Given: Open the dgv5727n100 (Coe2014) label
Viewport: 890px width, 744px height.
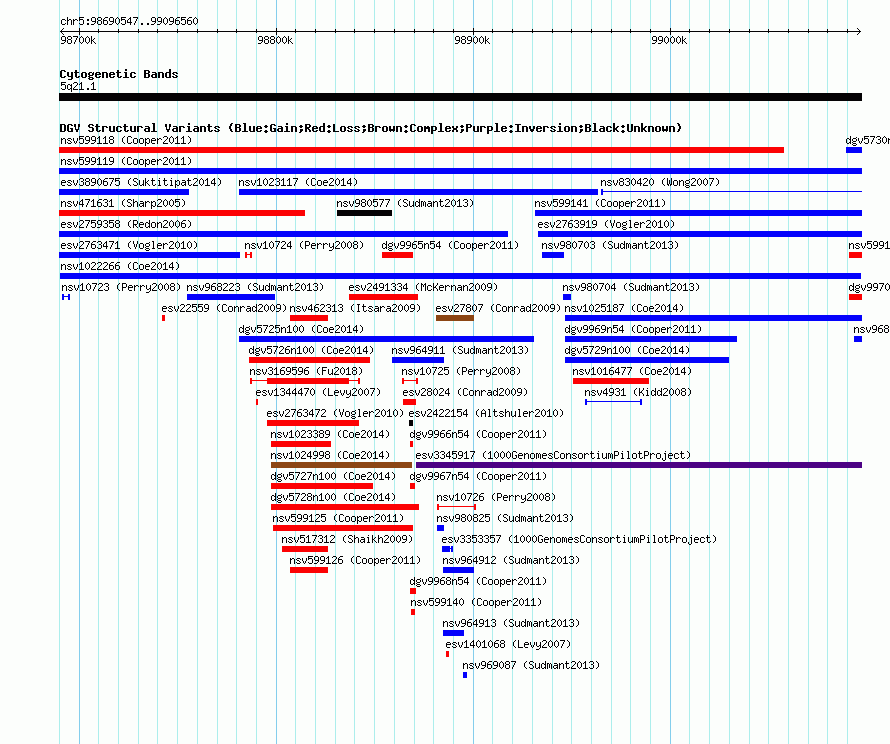Looking at the screenshot, I should (x=333, y=476).
